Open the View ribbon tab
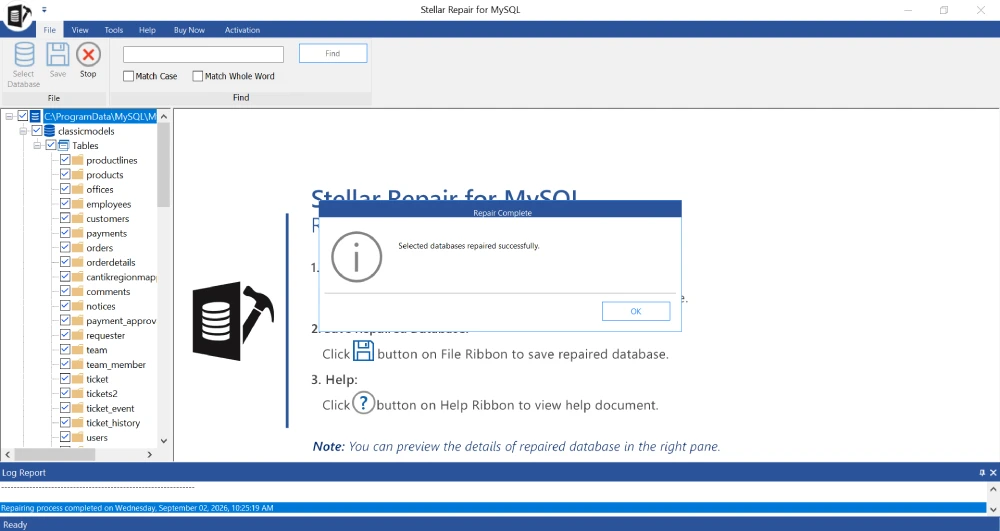1000x531 pixels. pos(80,30)
